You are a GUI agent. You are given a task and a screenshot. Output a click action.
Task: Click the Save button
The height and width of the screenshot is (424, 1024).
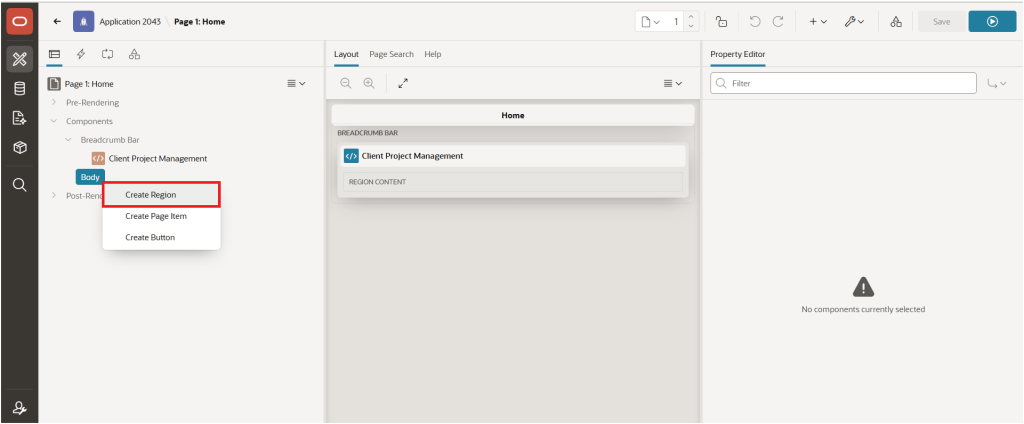(x=941, y=22)
